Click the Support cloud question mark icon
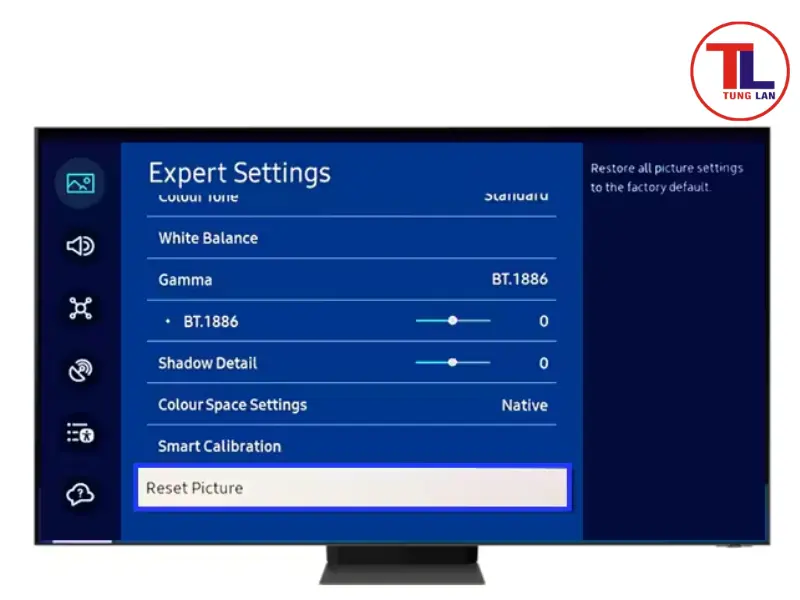This screenshot has height=600, width=800. click(x=80, y=495)
